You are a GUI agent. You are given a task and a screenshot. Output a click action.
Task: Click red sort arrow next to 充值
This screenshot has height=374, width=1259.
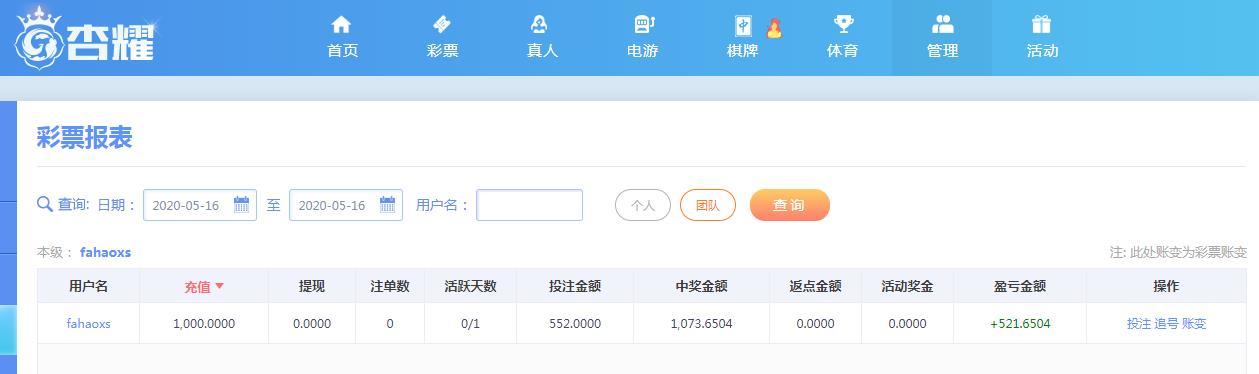coord(219,286)
